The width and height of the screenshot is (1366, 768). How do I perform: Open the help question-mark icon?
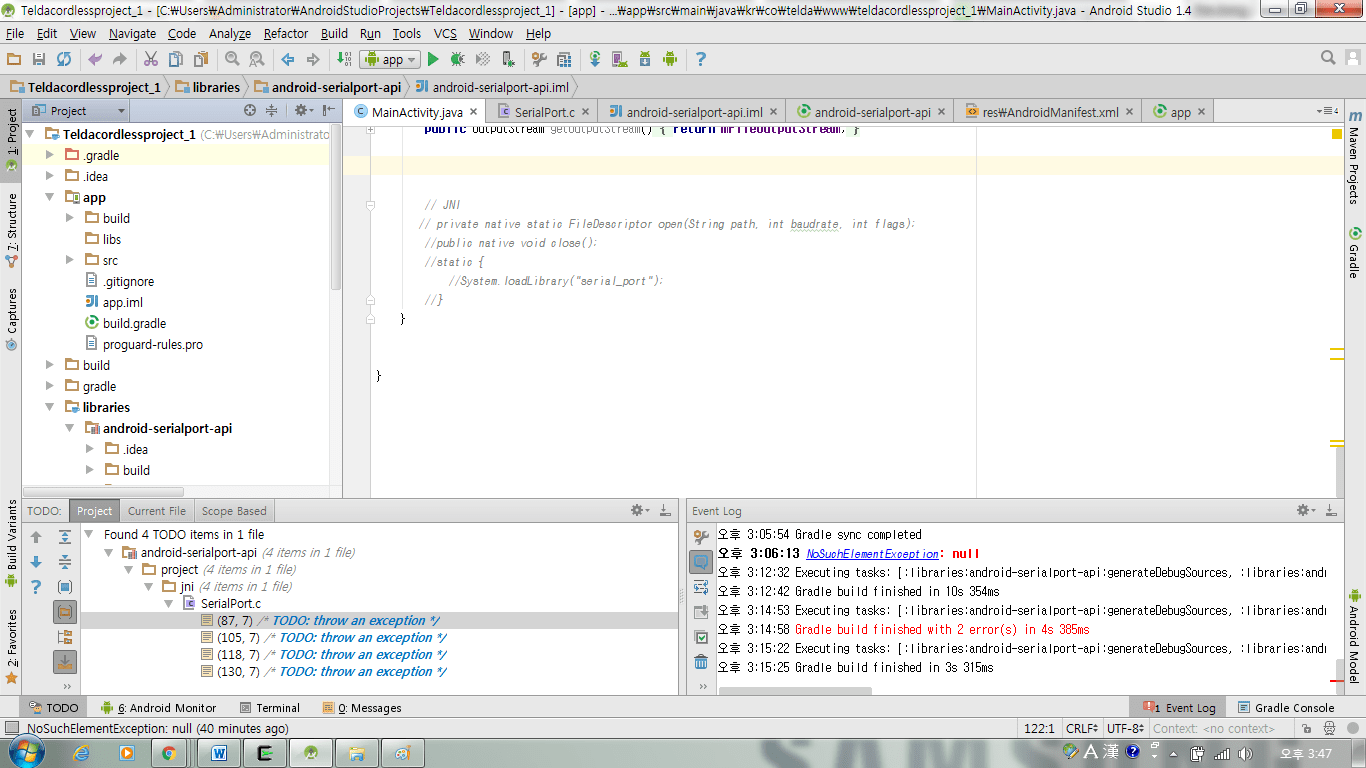click(701, 59)
